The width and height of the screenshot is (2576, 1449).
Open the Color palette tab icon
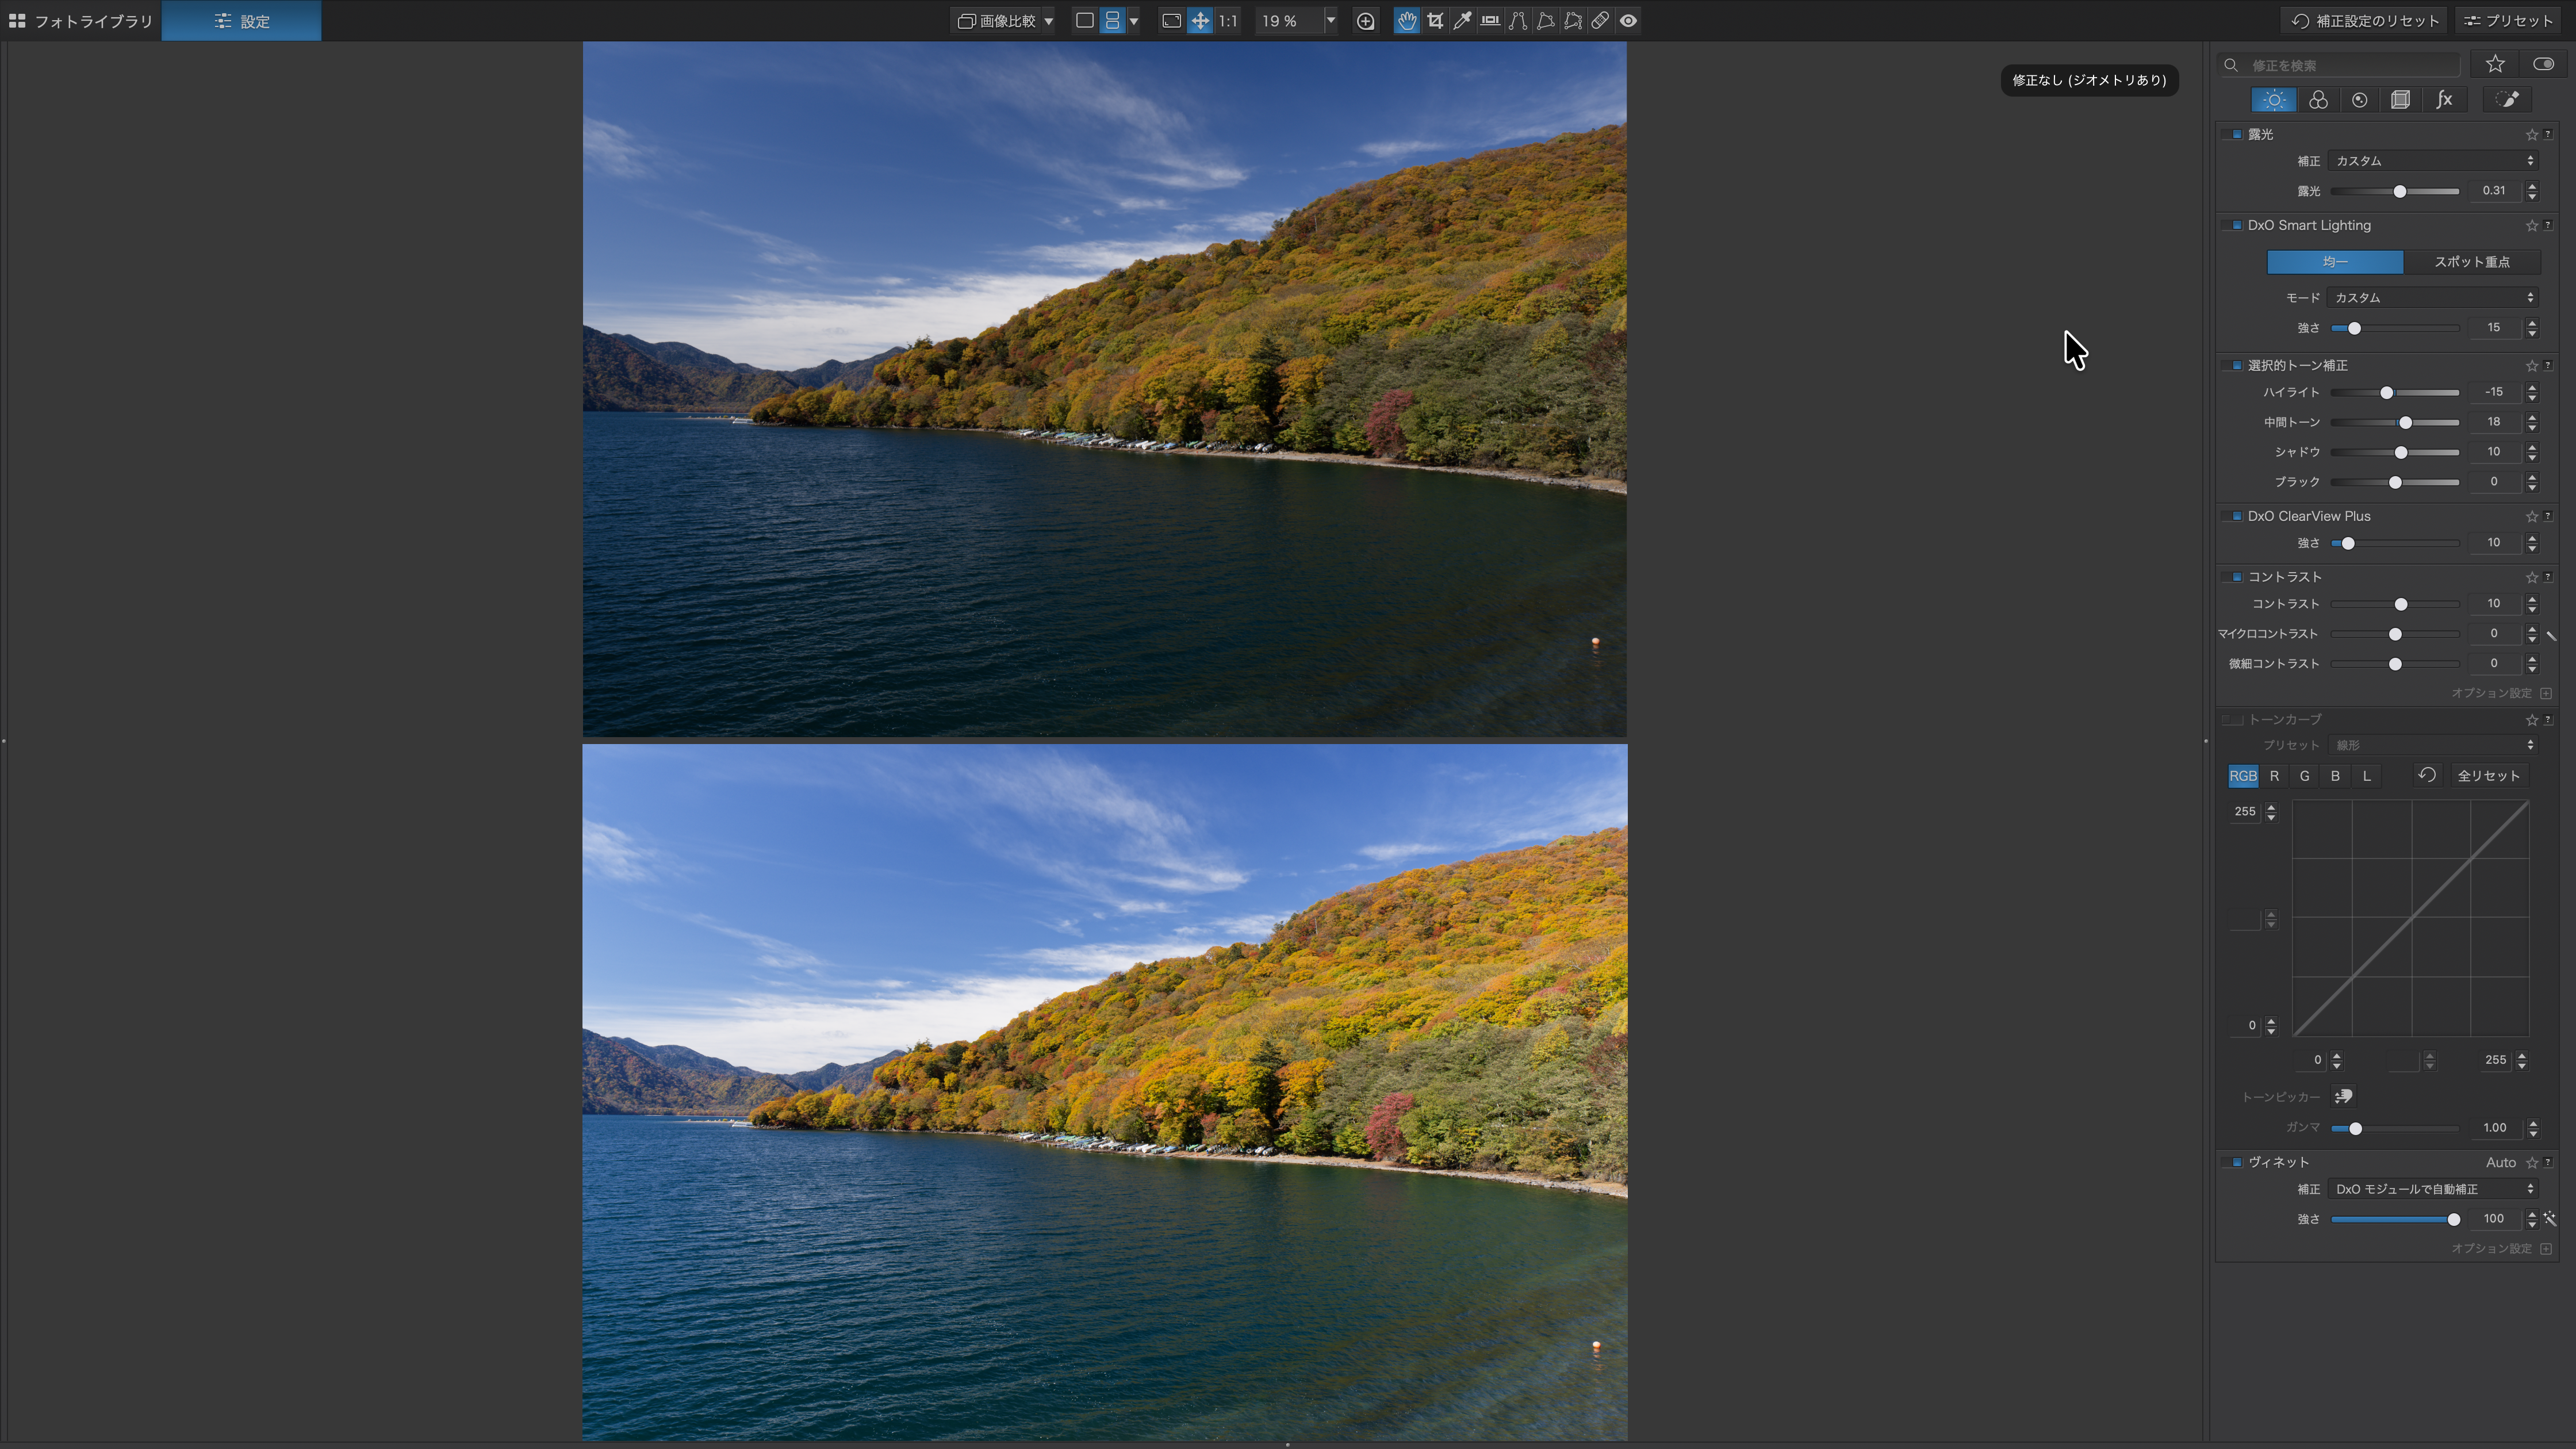click(2318, 100)
